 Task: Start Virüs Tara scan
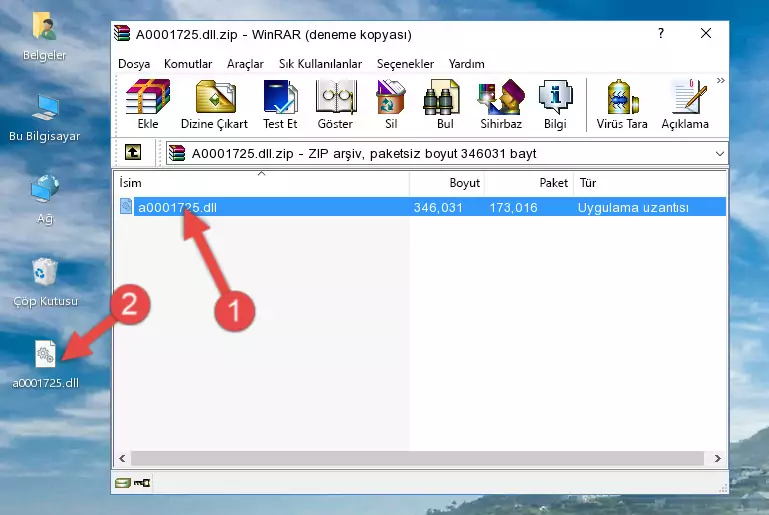point(622,104)
